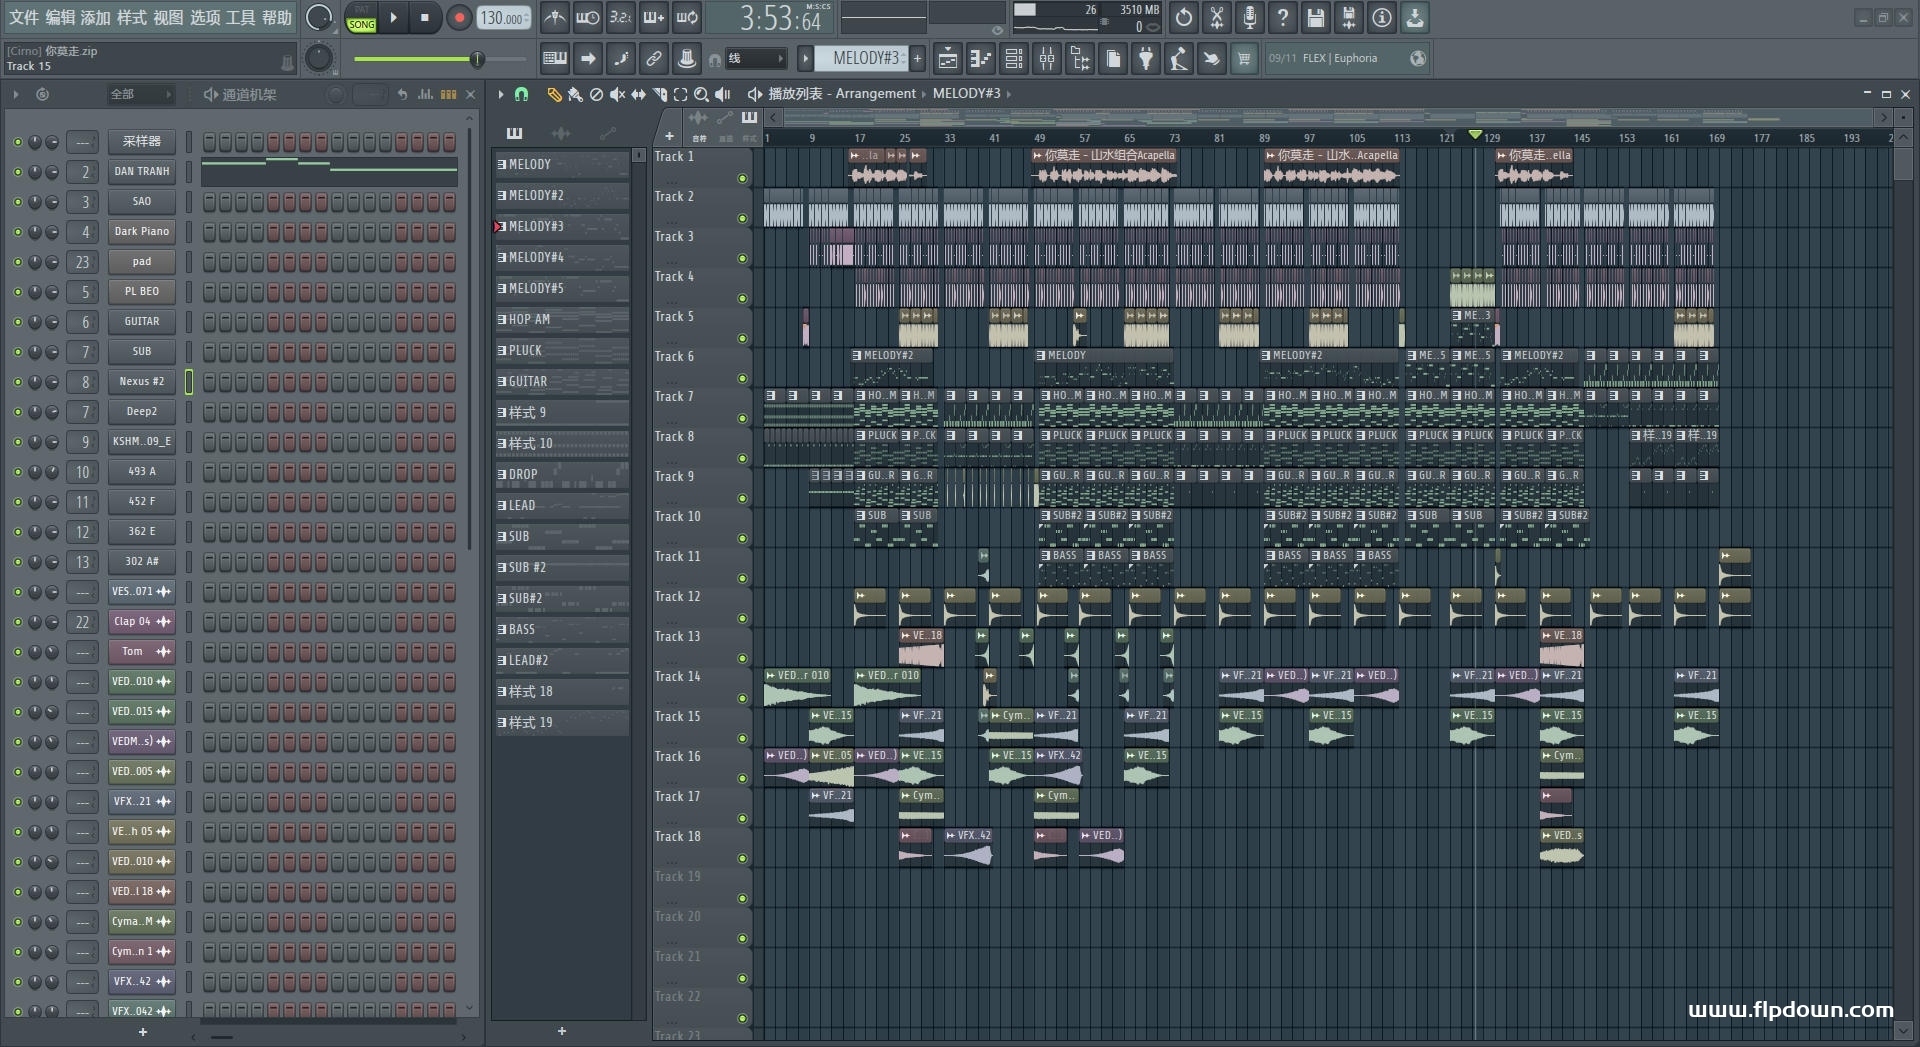1920x1047 pixels.
Task: Open the 全部 channel filter dropdown
Action: pyautogui.click(x=140, y=94)
